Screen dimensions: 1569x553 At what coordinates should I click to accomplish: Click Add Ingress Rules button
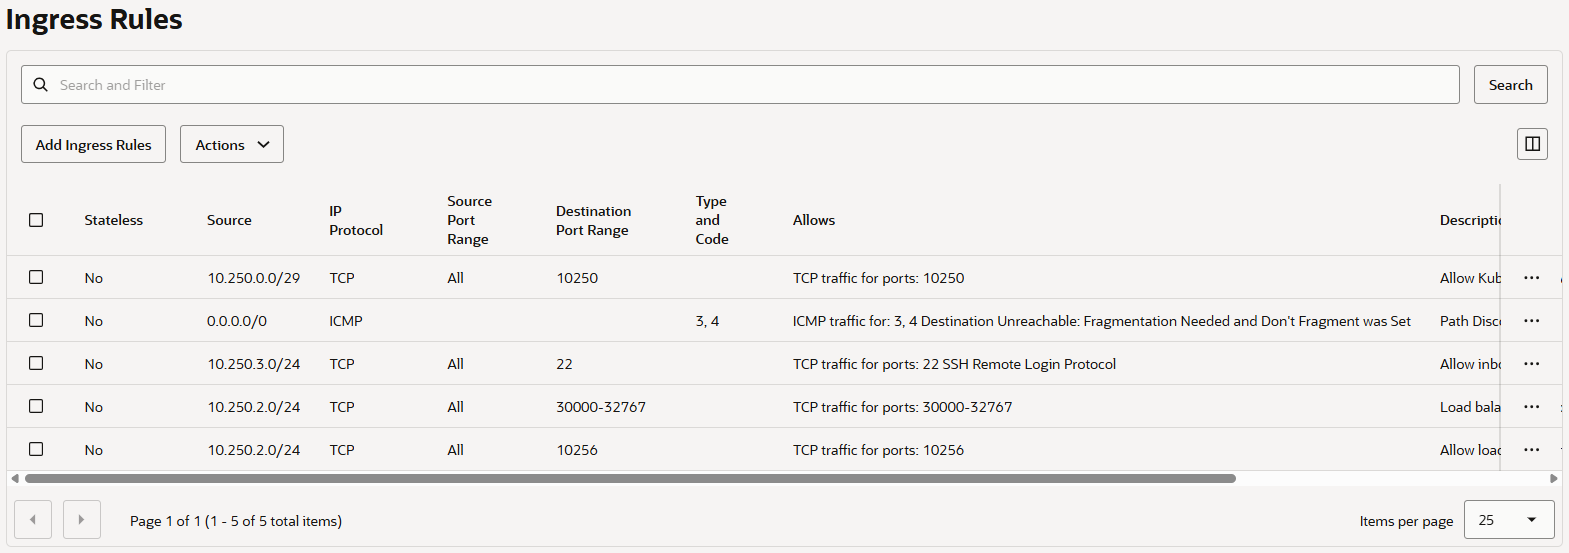coord(93,144)
